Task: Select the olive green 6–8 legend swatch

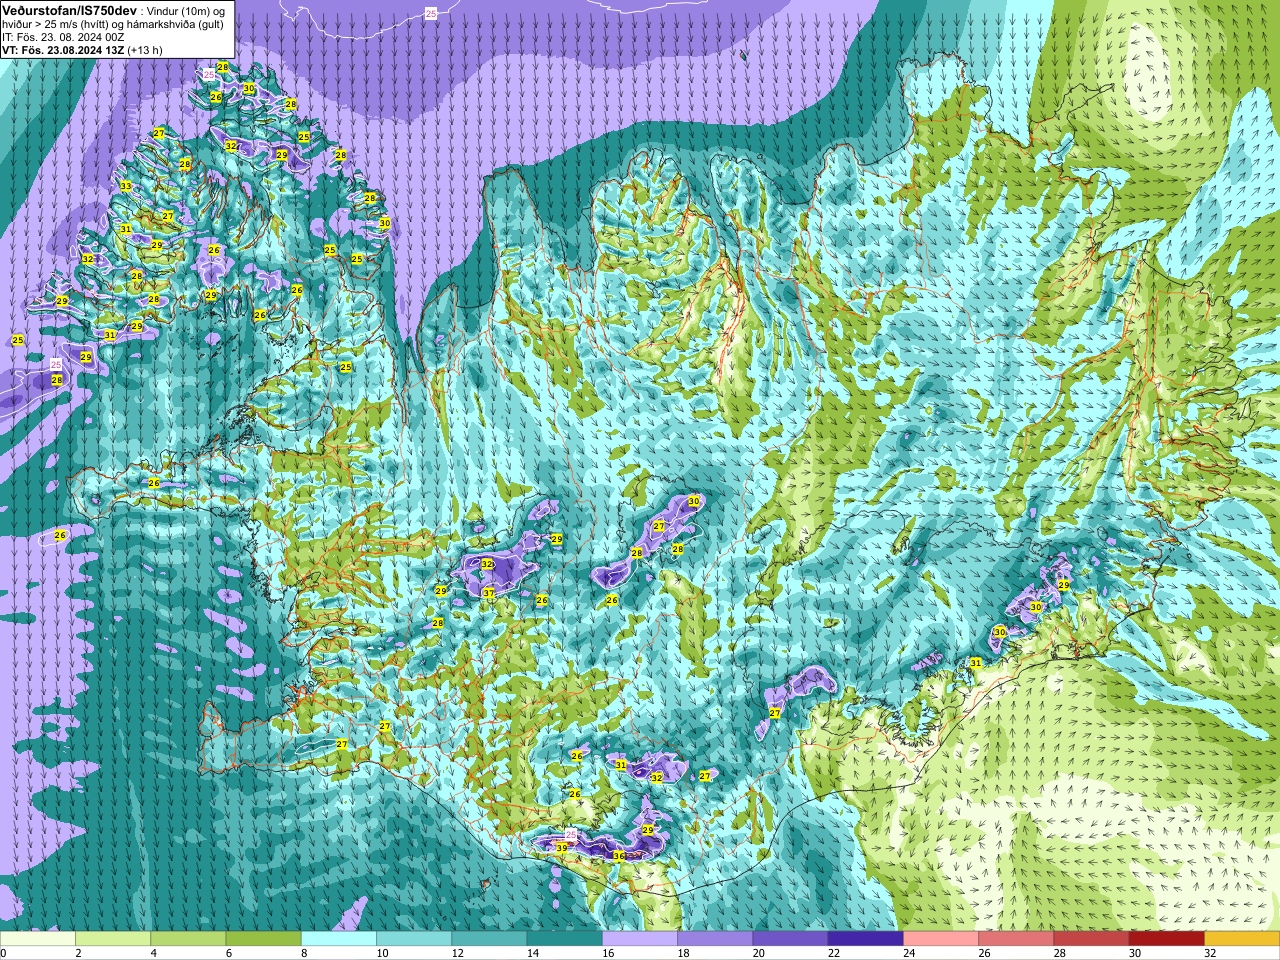Action: click(x=264, y=939)
